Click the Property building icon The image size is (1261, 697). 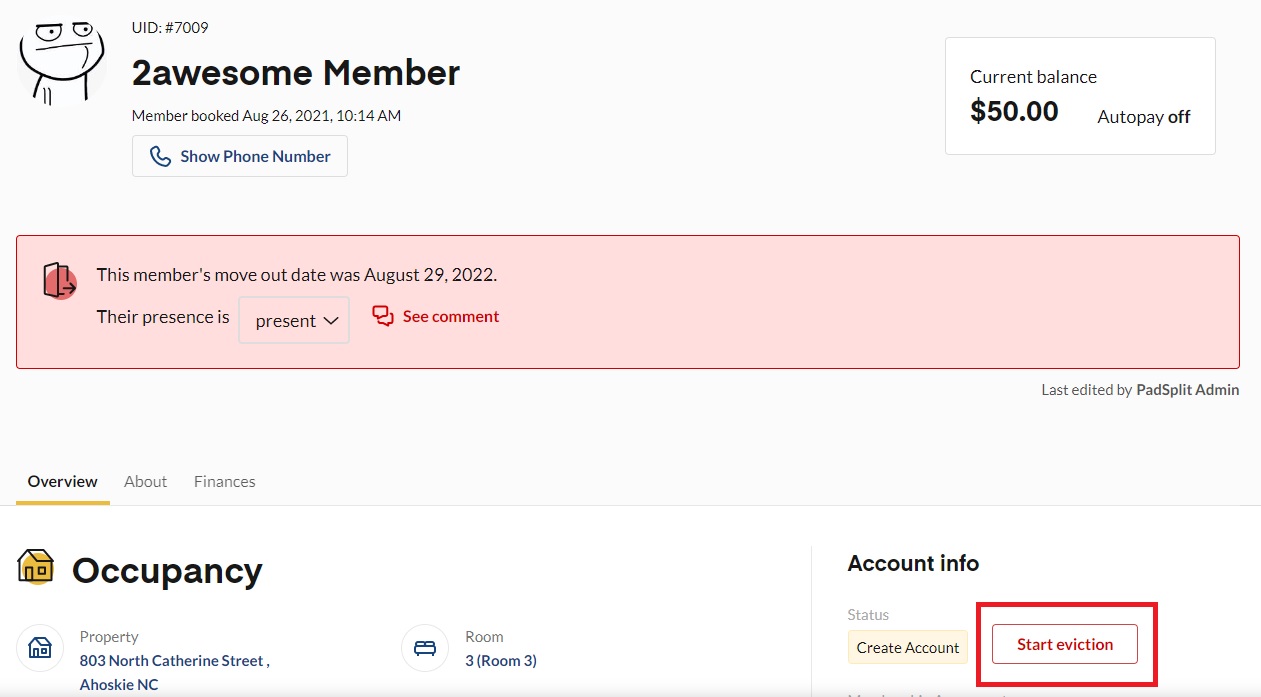40,648
